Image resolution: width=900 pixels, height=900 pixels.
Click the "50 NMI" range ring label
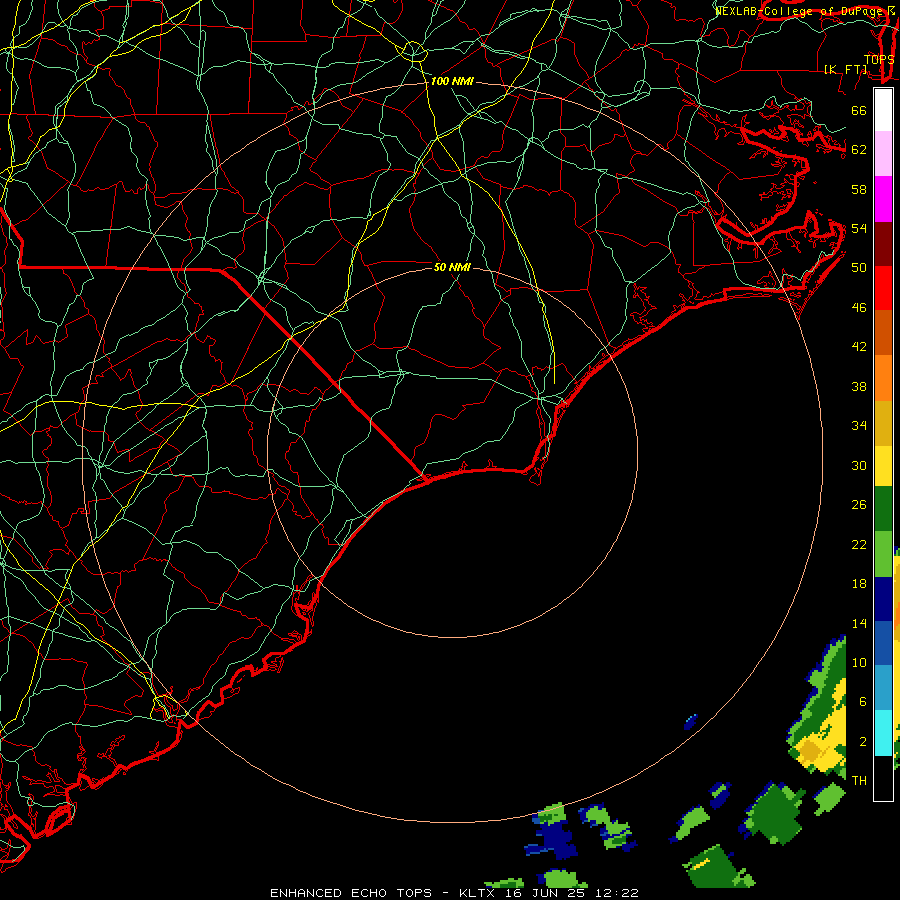tap(452, 267)
